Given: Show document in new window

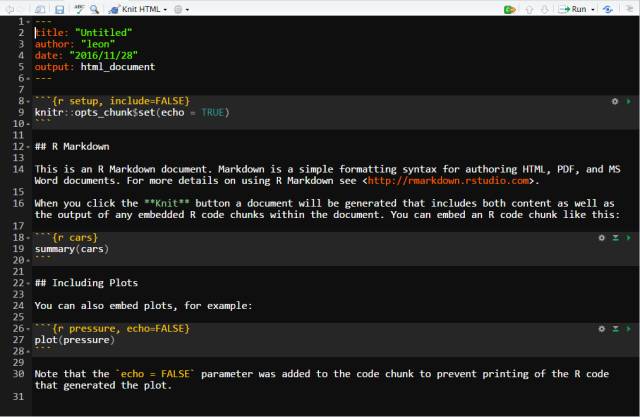Looking at the screenshot, I should click(40, 9).
